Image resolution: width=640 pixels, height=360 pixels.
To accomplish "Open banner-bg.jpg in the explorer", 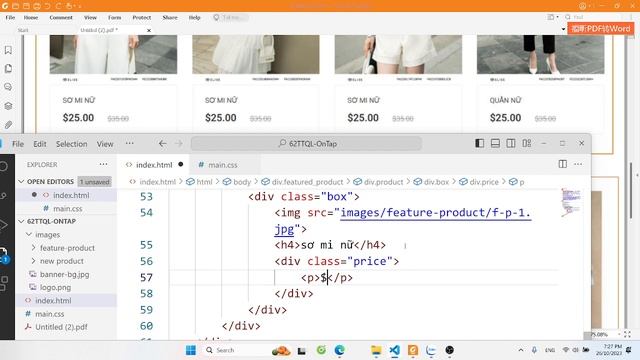I will click(64, 274).
